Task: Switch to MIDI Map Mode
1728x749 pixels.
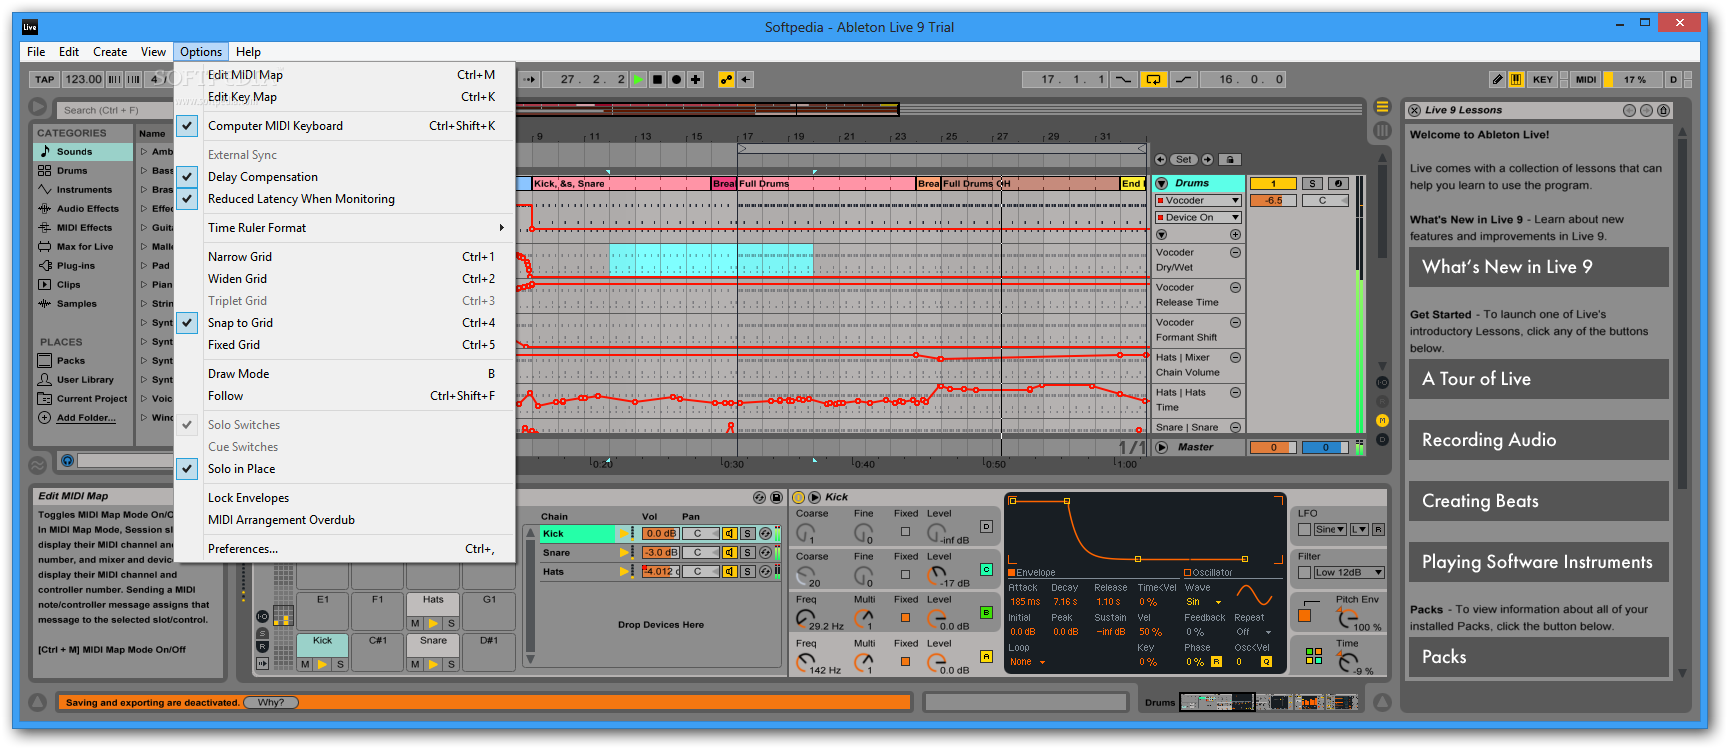Action: [1586, 79]
